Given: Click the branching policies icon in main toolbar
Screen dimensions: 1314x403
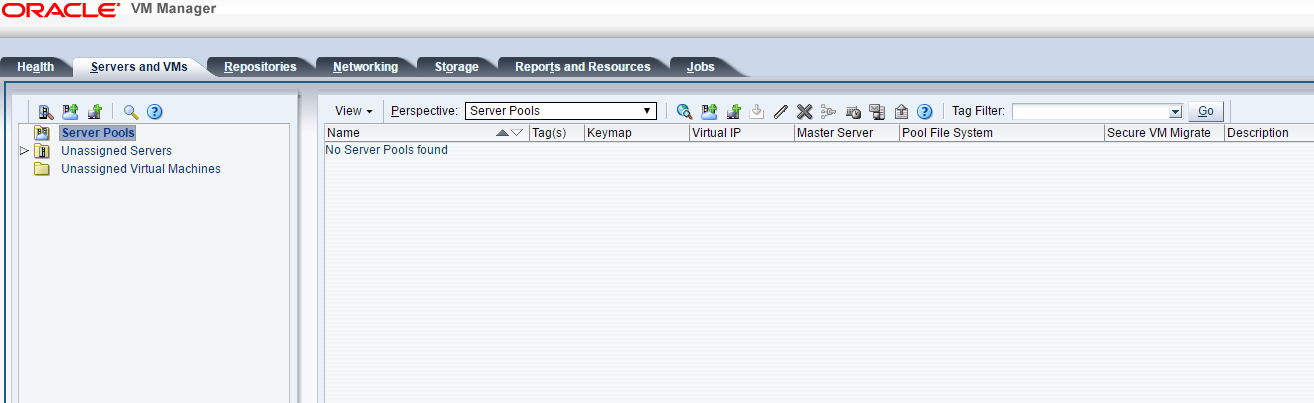Looking at the screenshot, I should (x=828, y=111).
